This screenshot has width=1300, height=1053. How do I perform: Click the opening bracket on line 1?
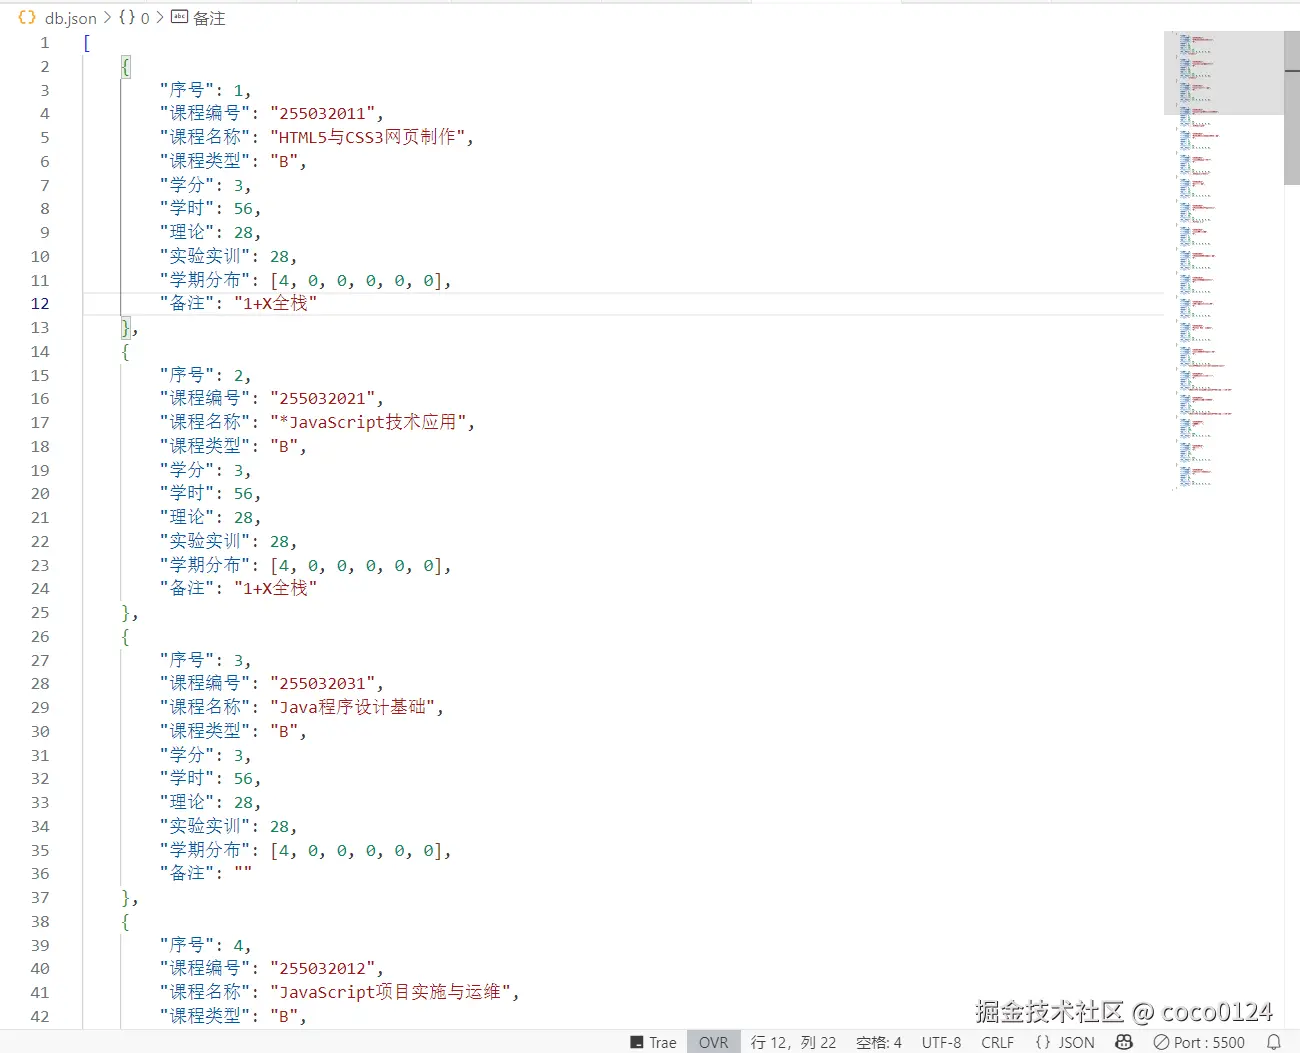click(87, 43)
